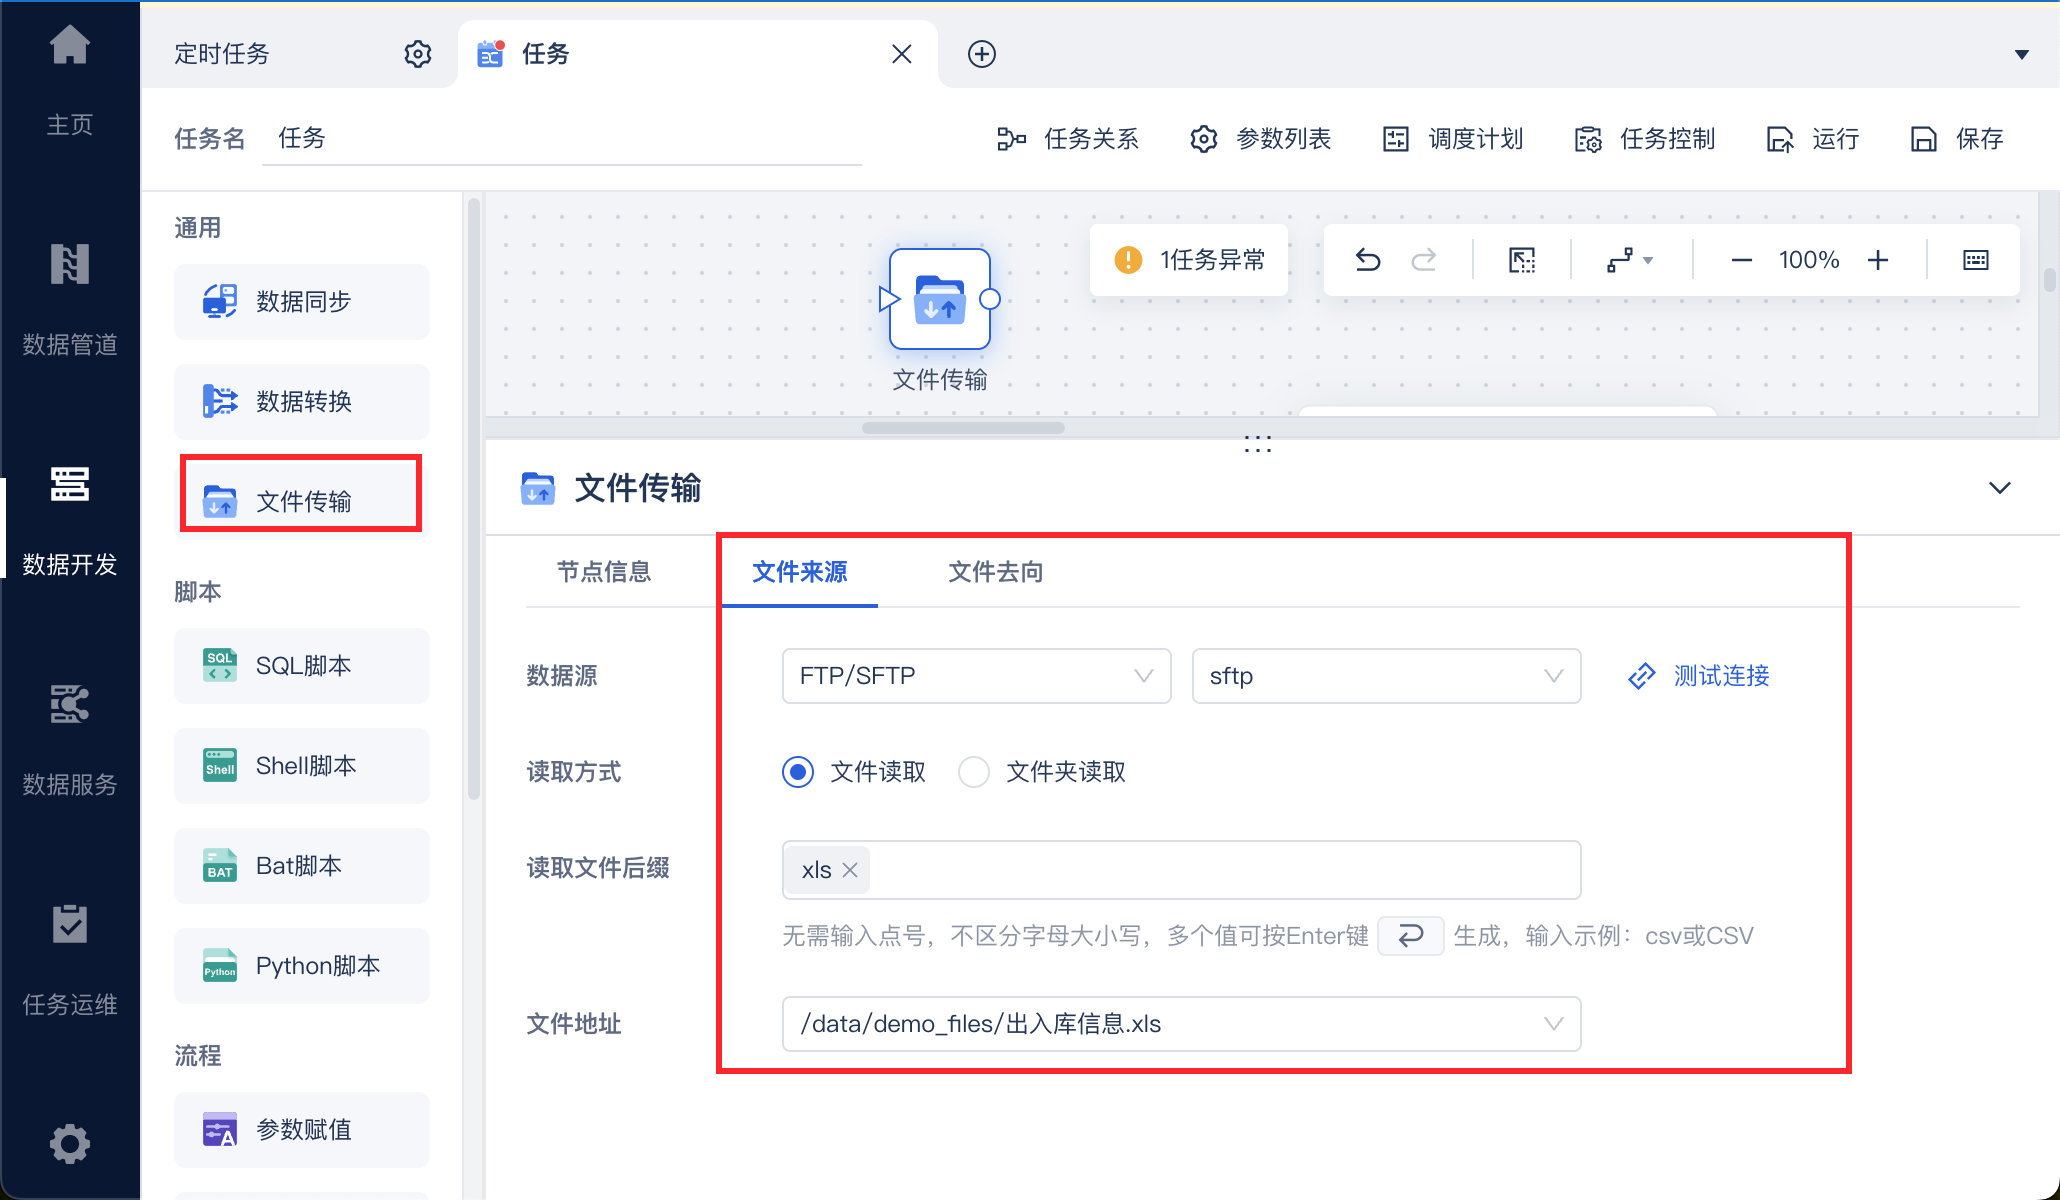Open the sftp connection dropdown
The height and width of the screenshot is (1200, 2060).
click(x=1385, y=676)
